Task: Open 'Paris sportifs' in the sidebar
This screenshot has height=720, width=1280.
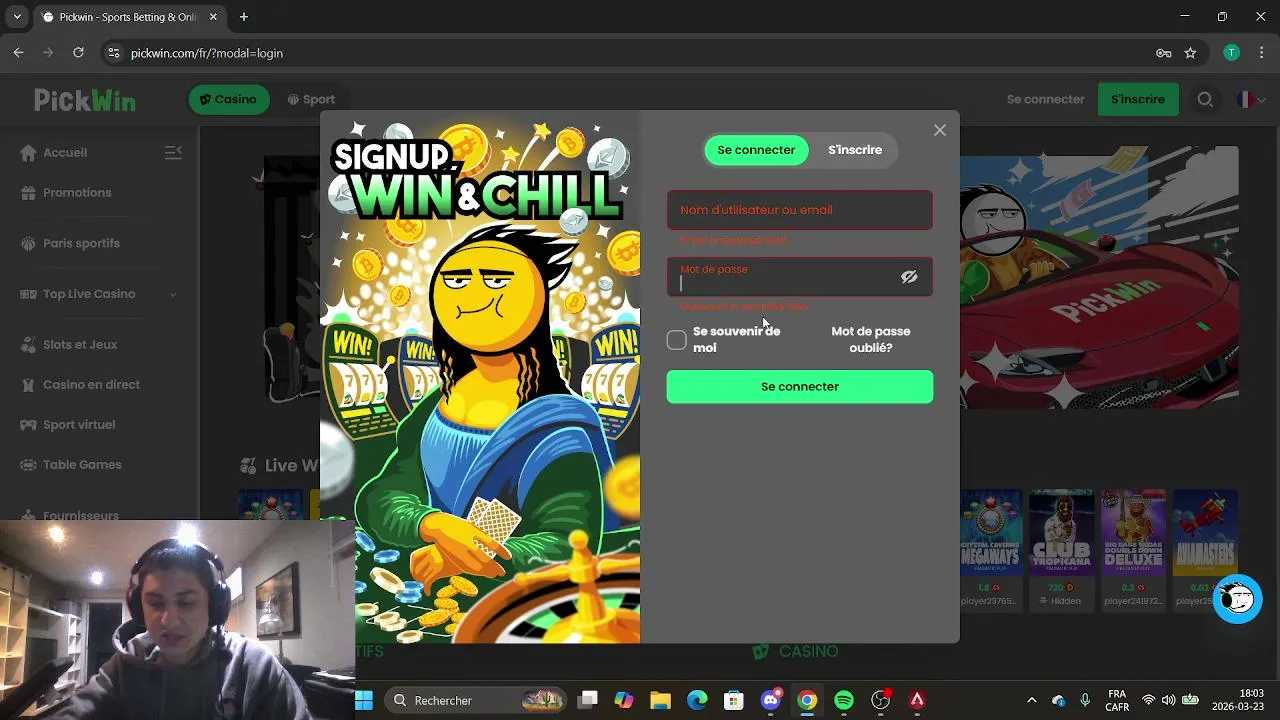Action: [81, 244]
